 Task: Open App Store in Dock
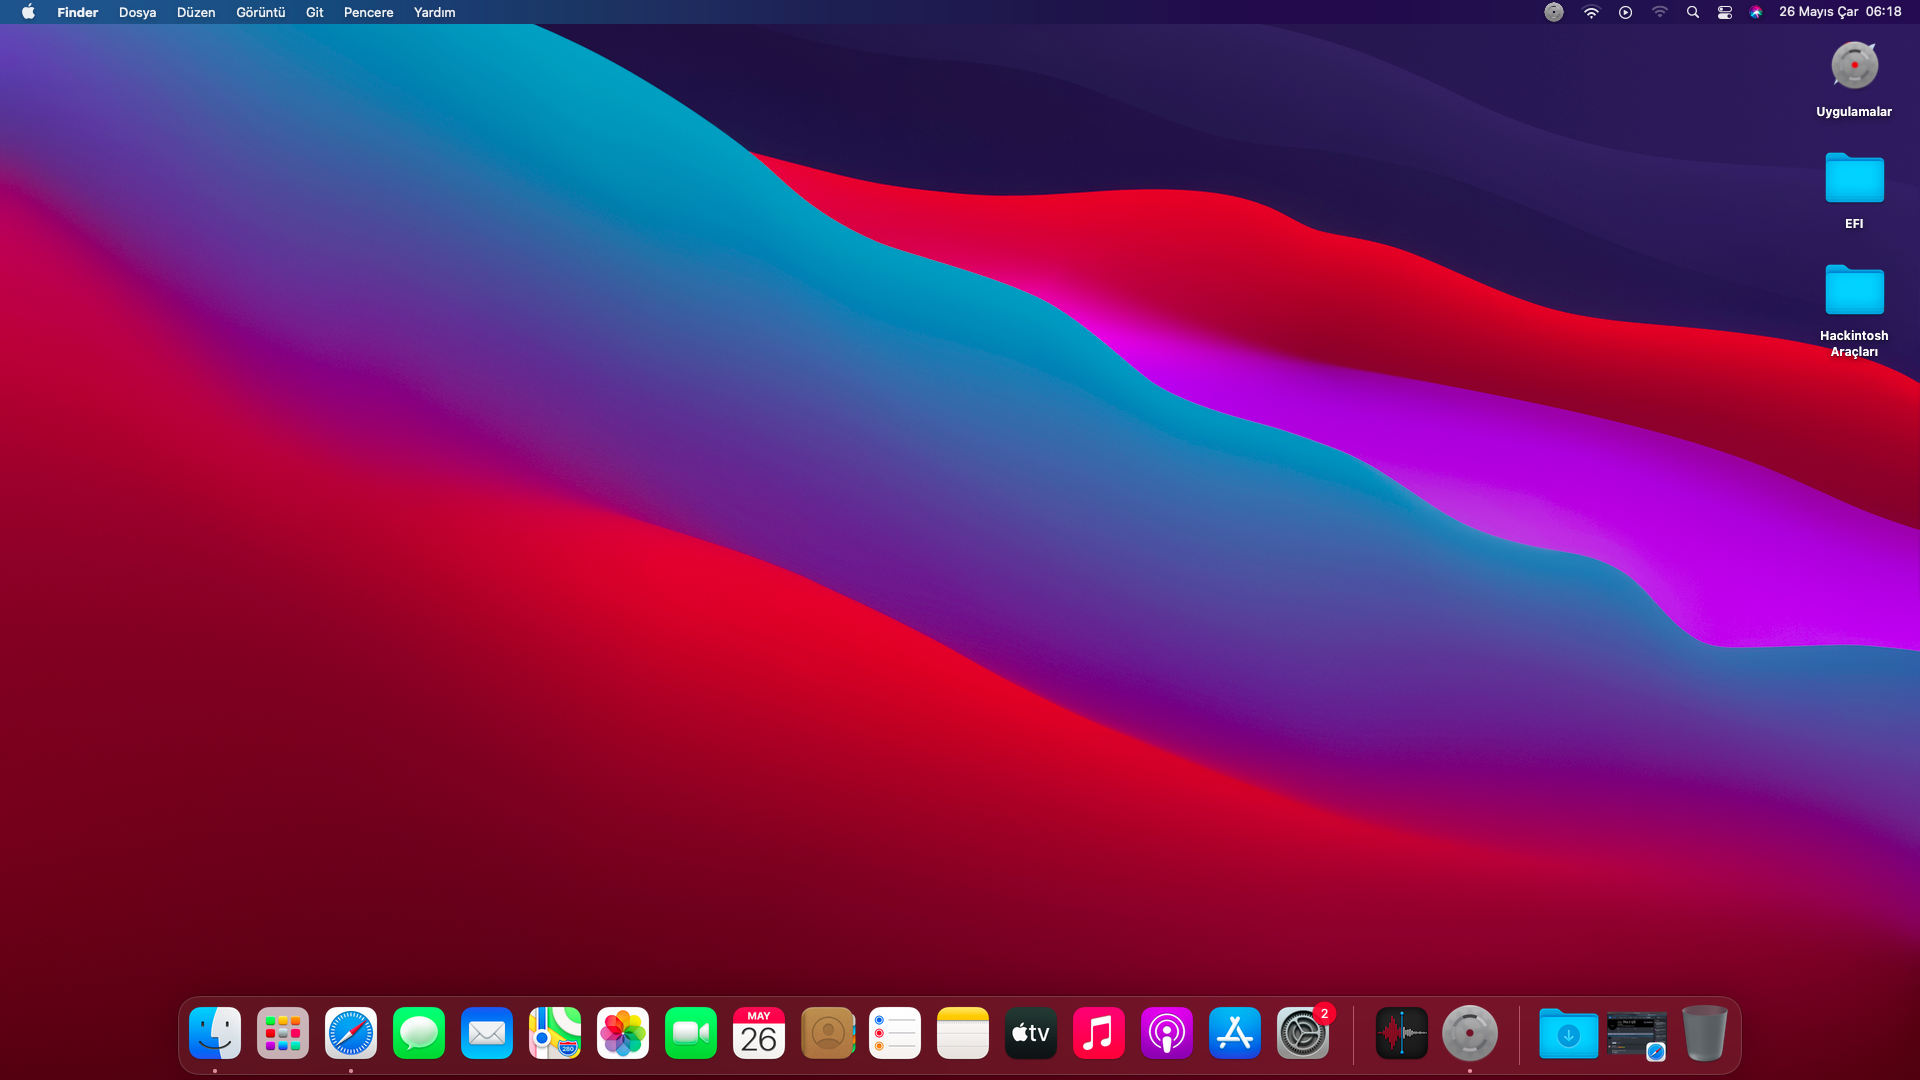pos(1235,1033)
